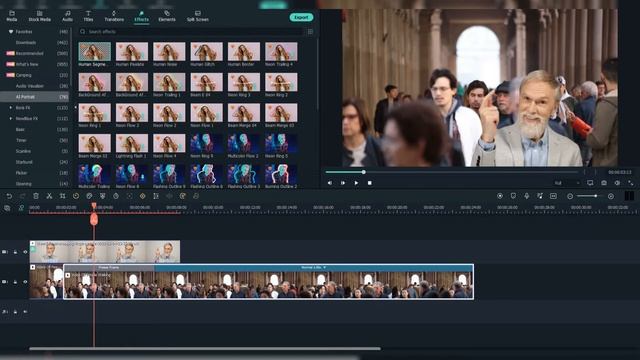Click the Stop button in preview
The image size is (640, 360).
click(369, 183)
